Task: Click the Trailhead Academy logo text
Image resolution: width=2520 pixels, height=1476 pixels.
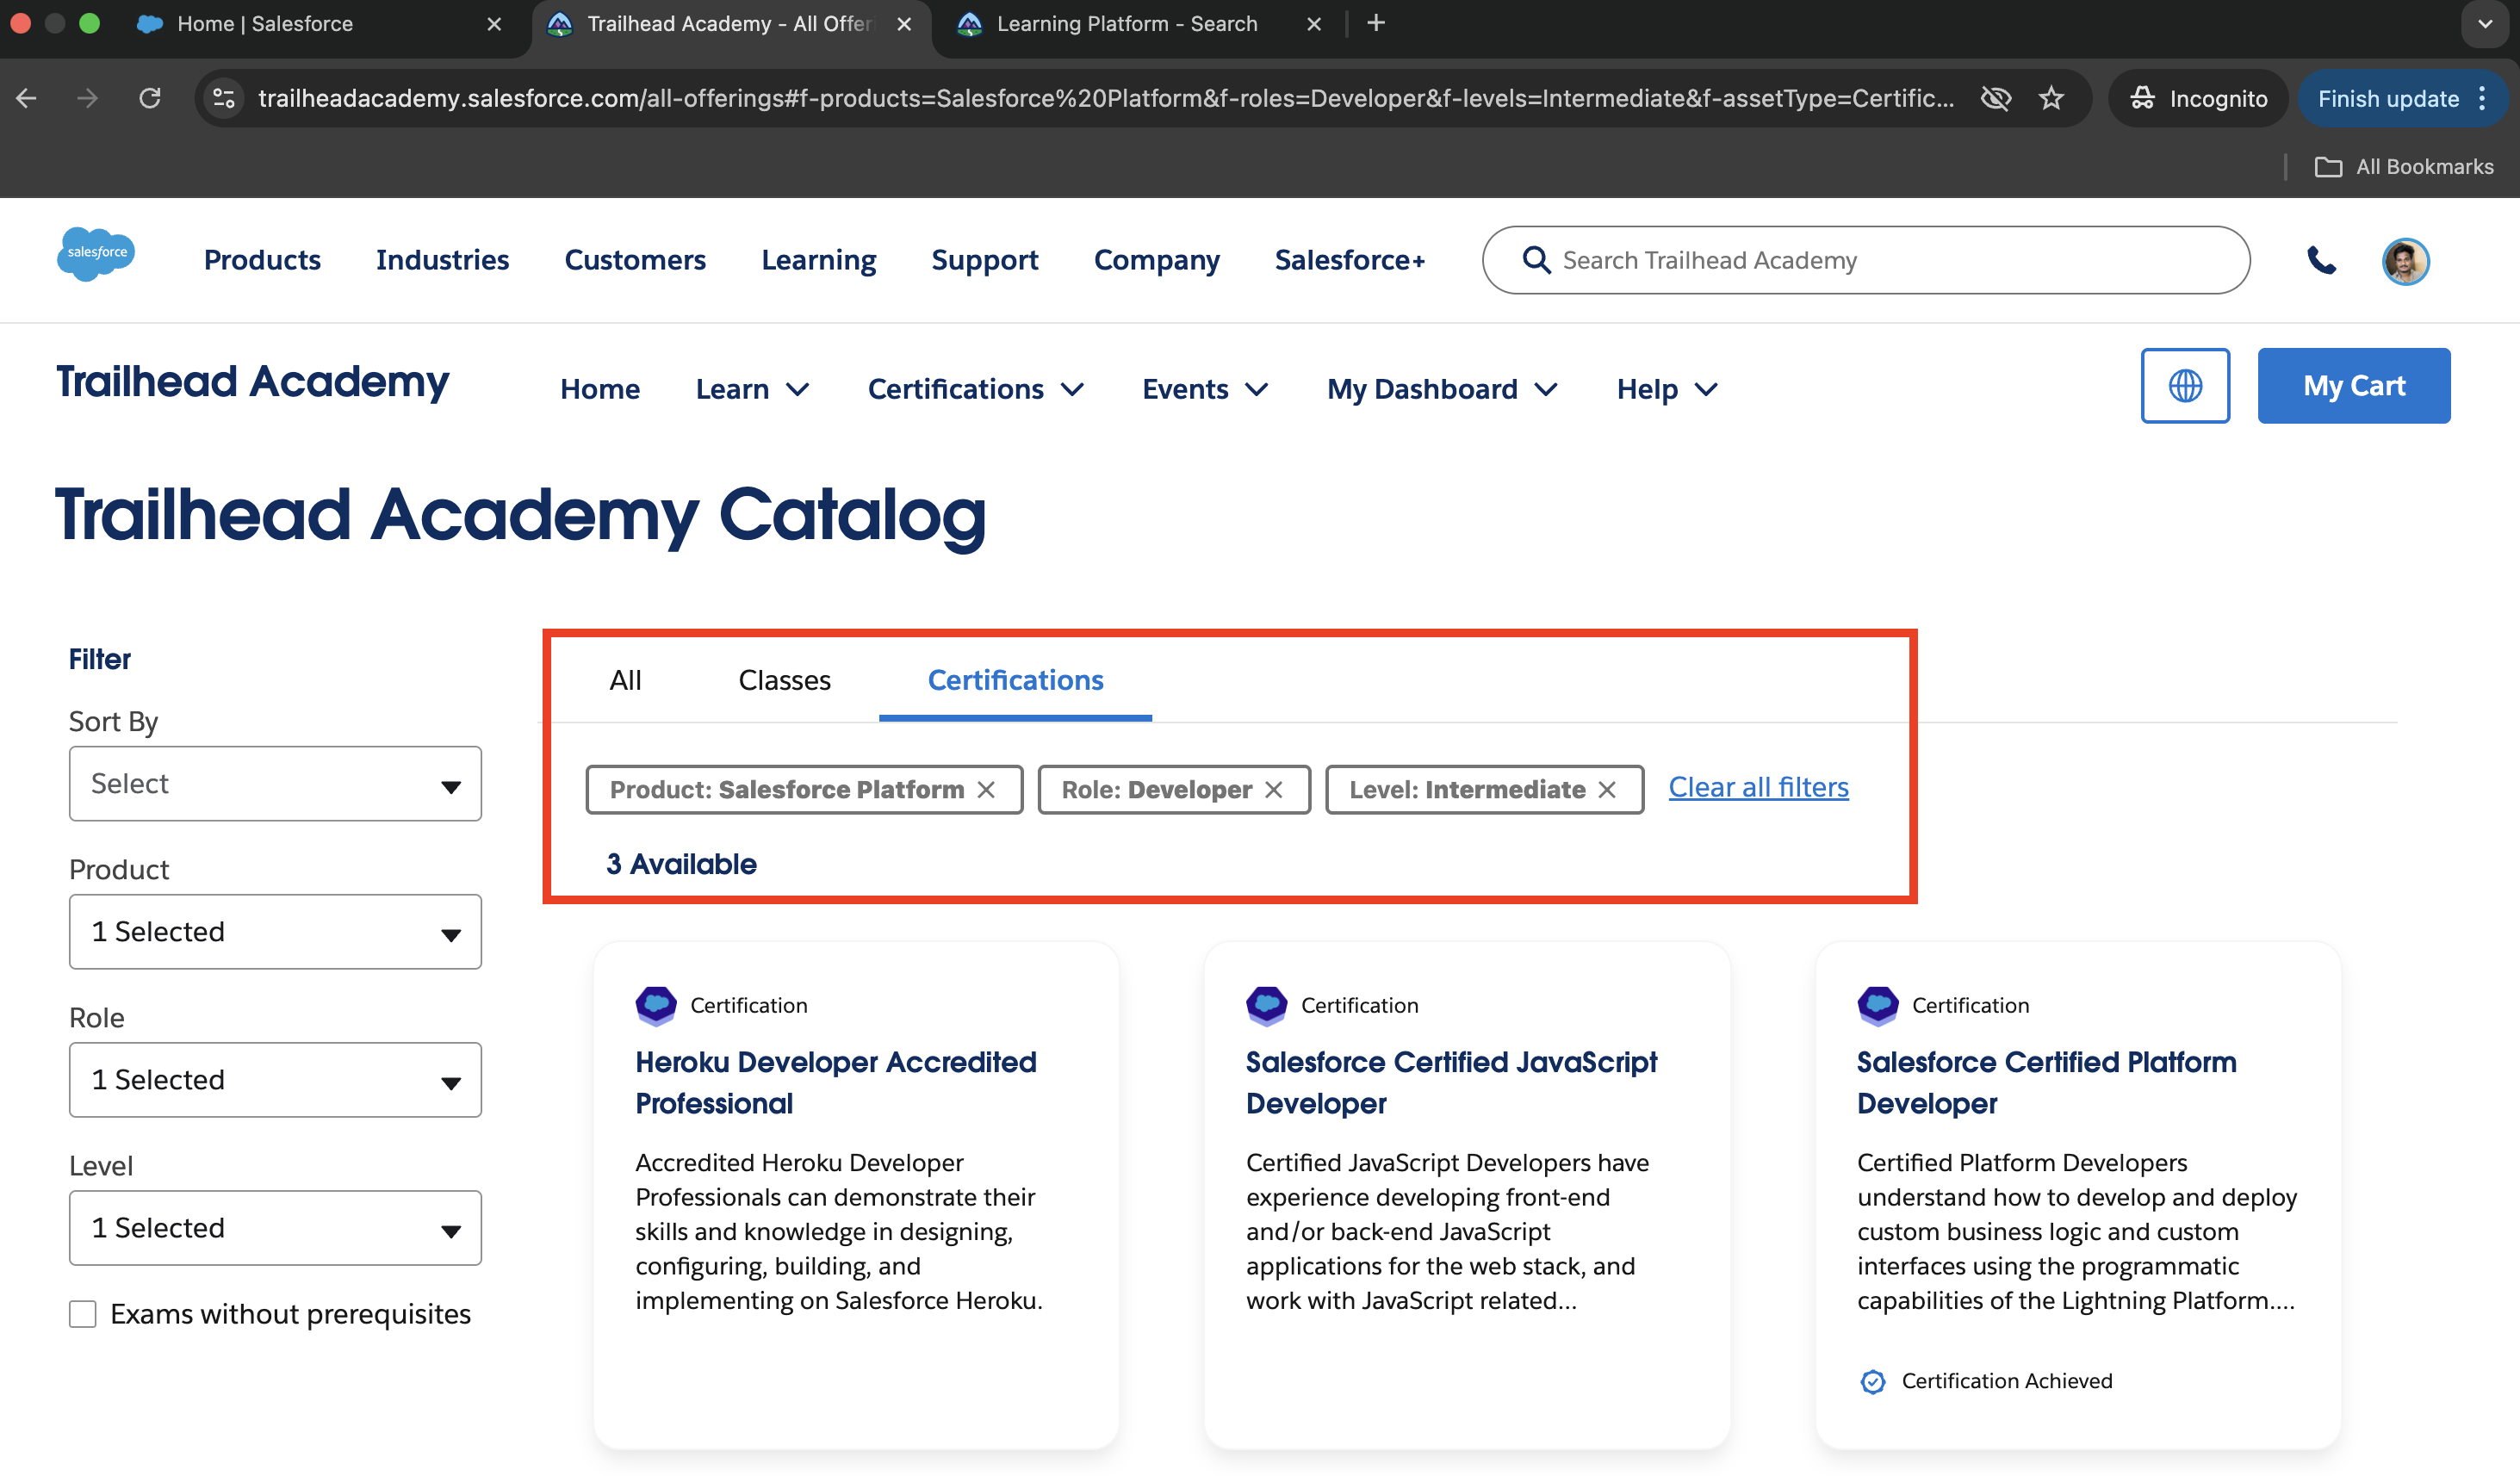Action: point(252,382)
